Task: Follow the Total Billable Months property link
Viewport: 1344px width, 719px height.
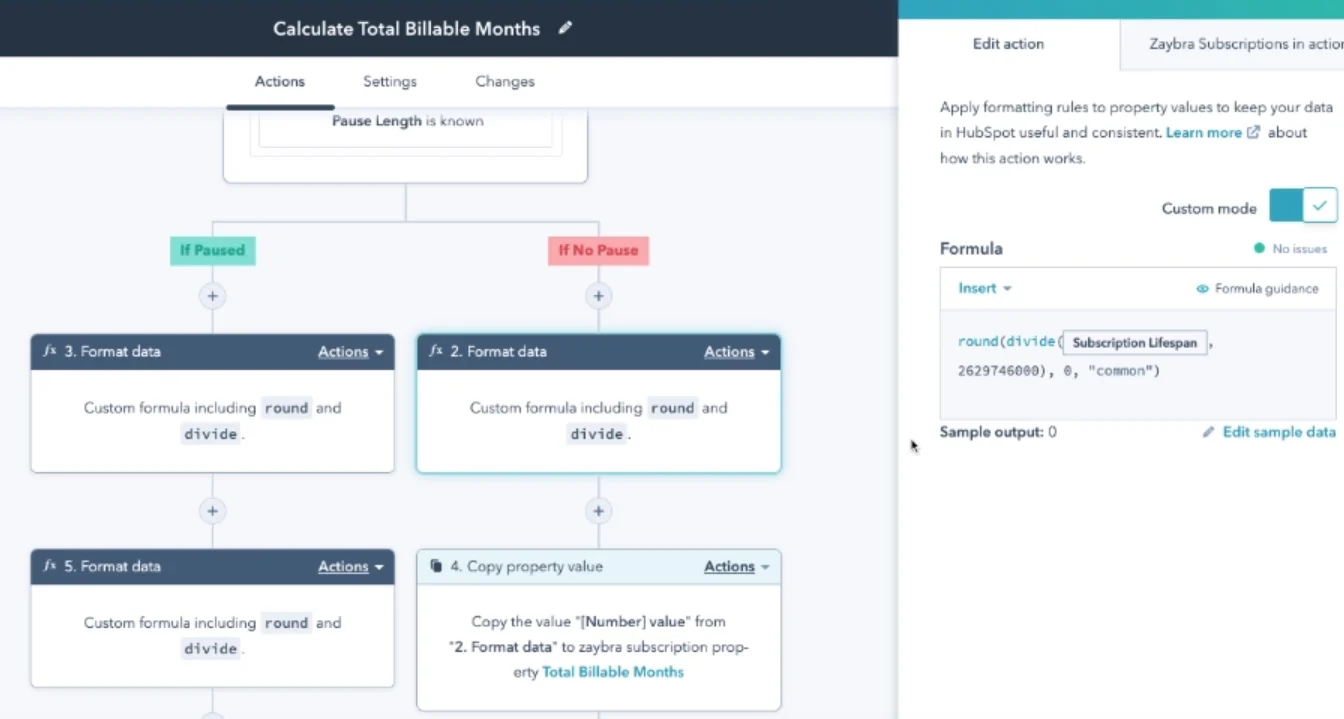Action: 612,672
